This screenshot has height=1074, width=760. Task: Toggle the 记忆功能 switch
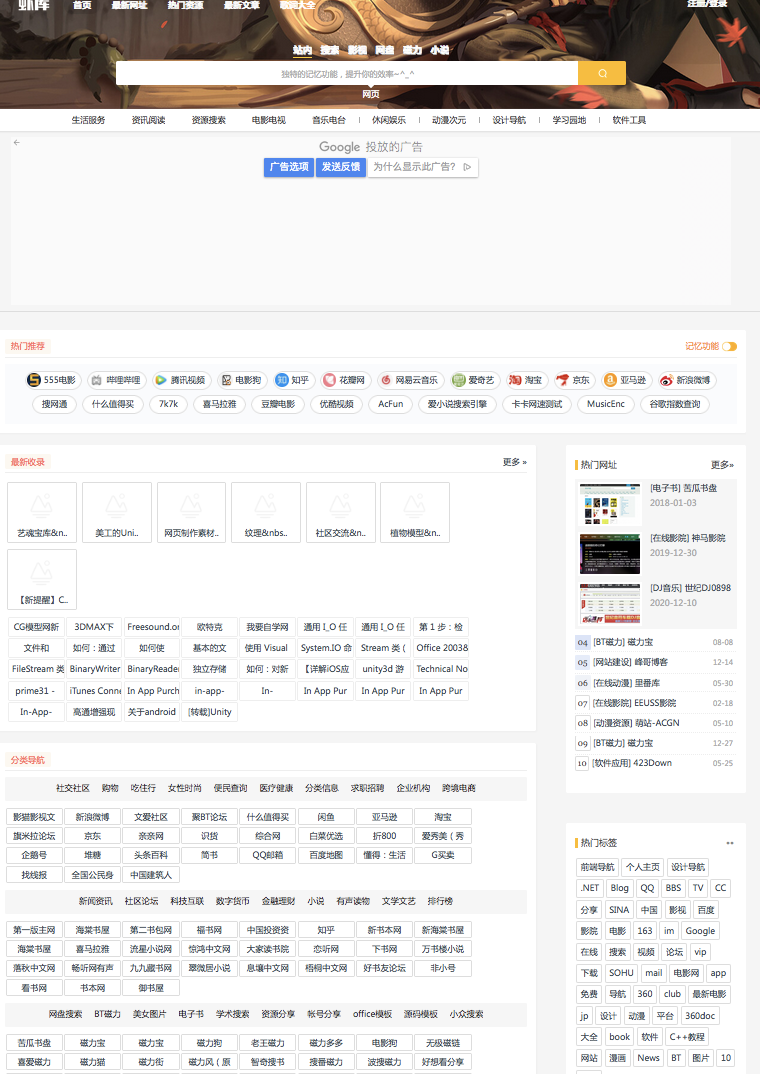point(729,347)
